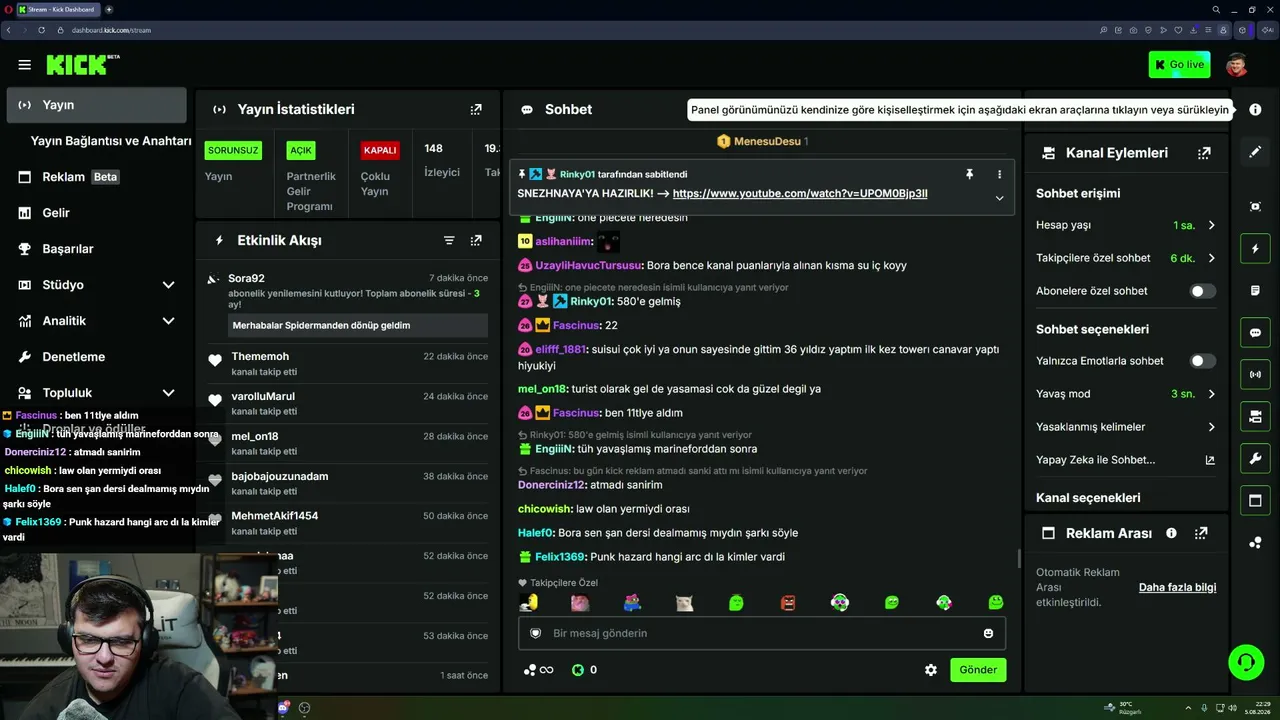Screen dimensions: 1280x720
Task: Pop out the Kanal Eylemleri panel
Action: [1204, 153]
